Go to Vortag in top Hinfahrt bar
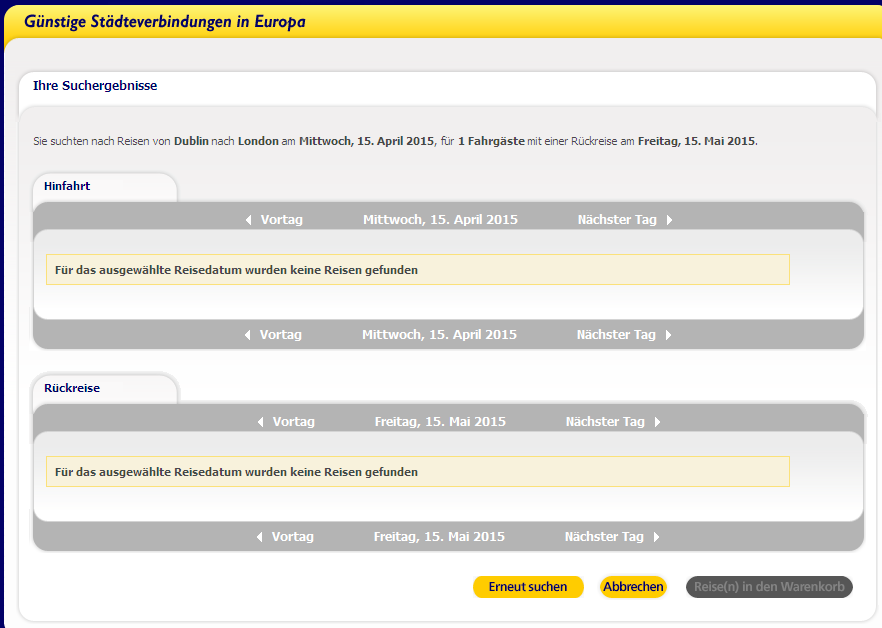The image size is (882, 628). (281, 220)
